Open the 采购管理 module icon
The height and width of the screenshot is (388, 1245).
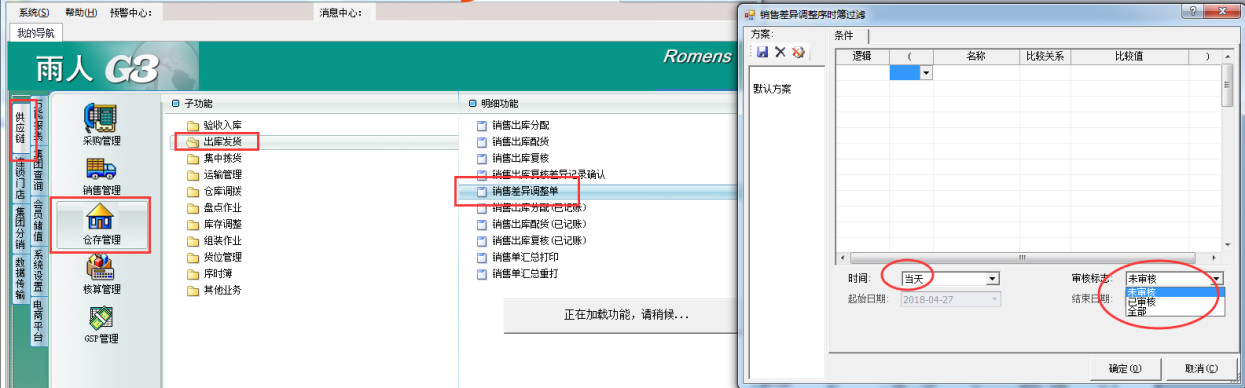point(100,118)
